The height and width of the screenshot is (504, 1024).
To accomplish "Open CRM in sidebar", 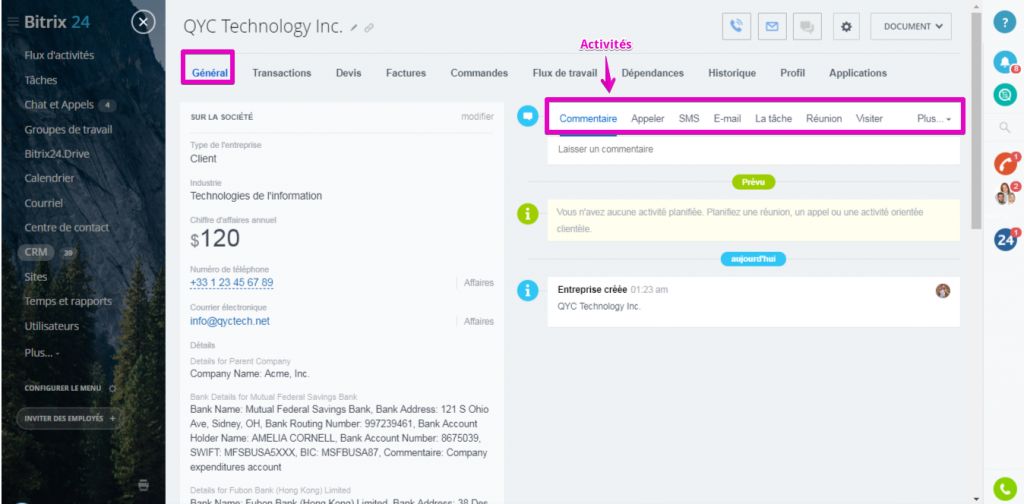I will click(x=36, y=252).
